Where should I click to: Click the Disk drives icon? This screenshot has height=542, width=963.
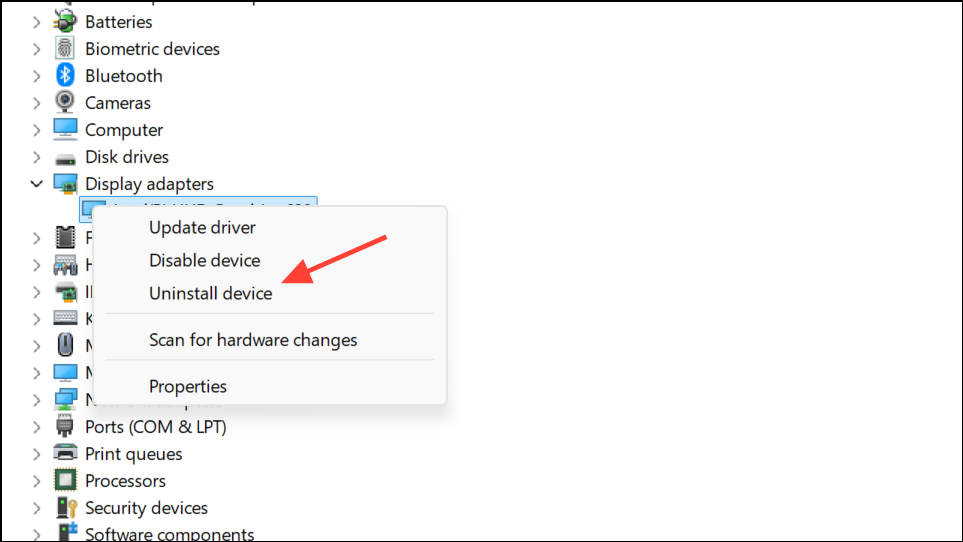pyautogui.click(x=65, y=159)
